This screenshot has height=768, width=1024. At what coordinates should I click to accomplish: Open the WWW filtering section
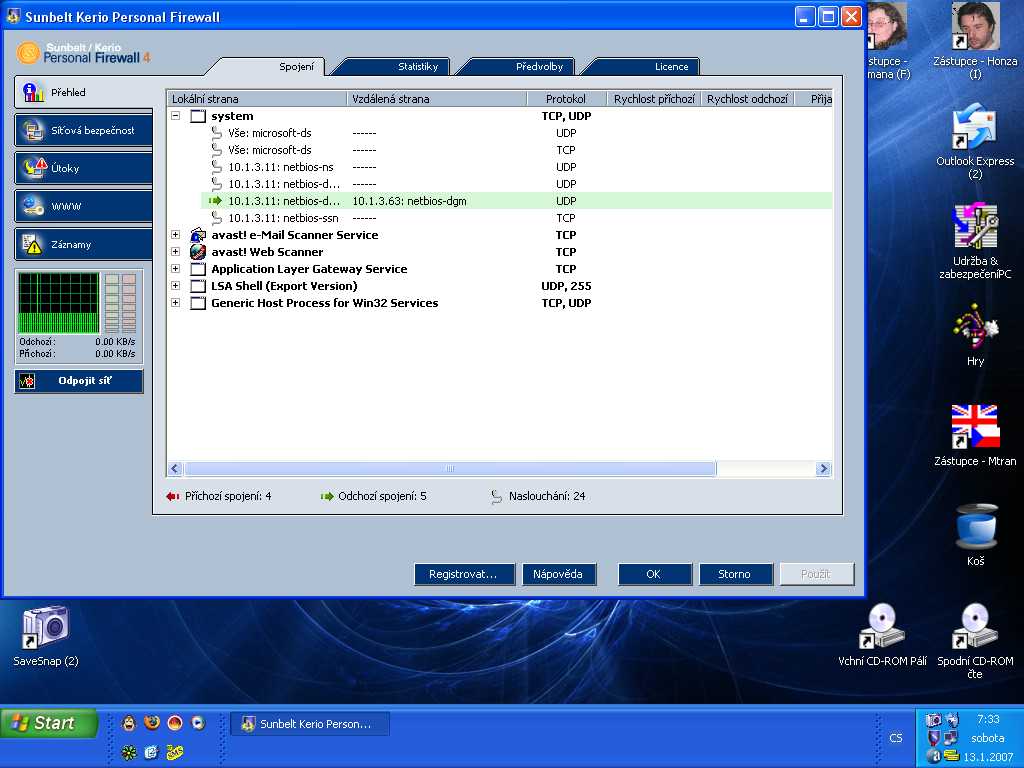coord(83,206)
